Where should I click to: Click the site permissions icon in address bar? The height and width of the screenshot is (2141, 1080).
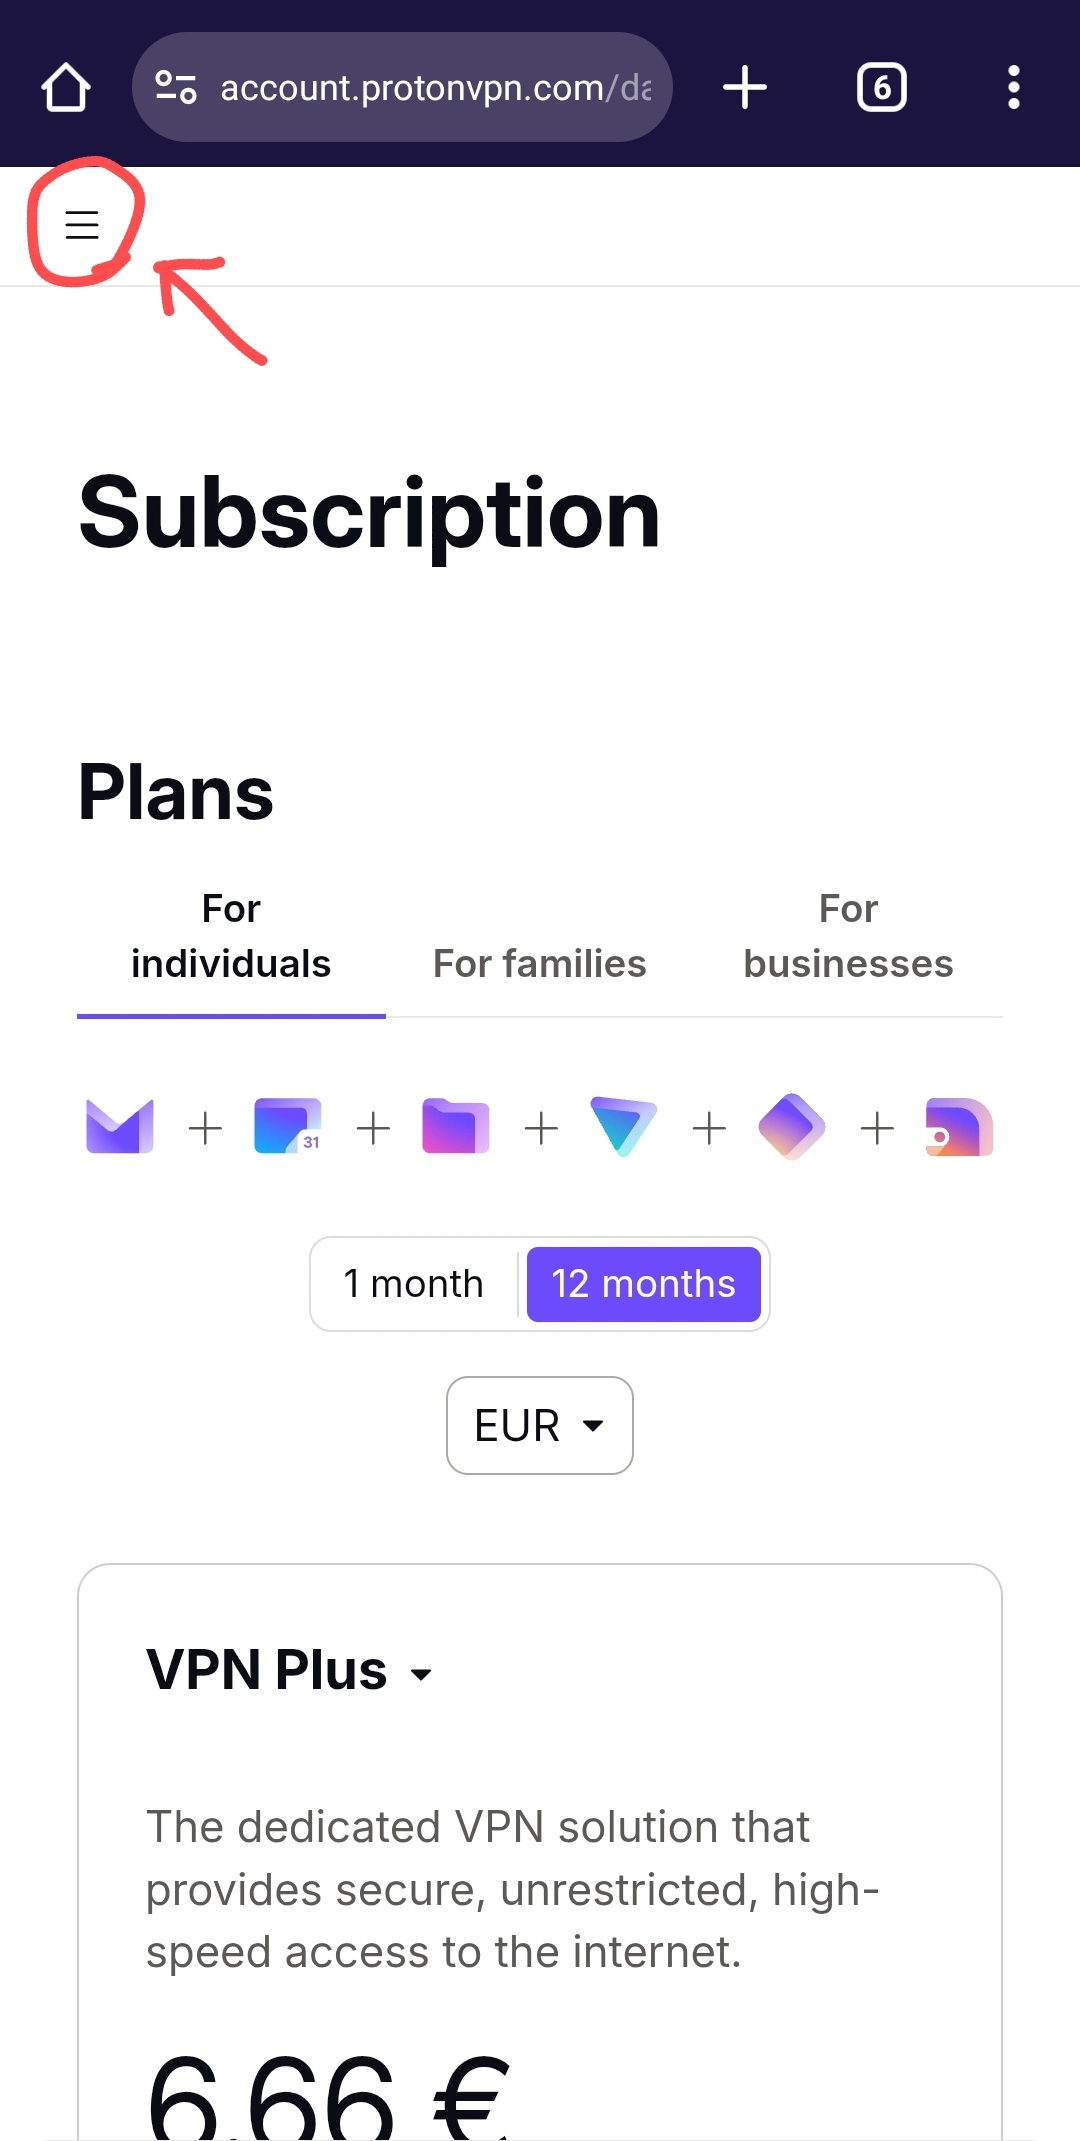pyautogui.click(x=176, y=86)
